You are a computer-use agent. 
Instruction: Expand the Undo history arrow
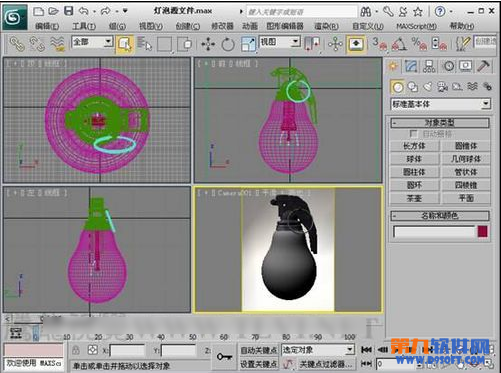click(94, 12)
